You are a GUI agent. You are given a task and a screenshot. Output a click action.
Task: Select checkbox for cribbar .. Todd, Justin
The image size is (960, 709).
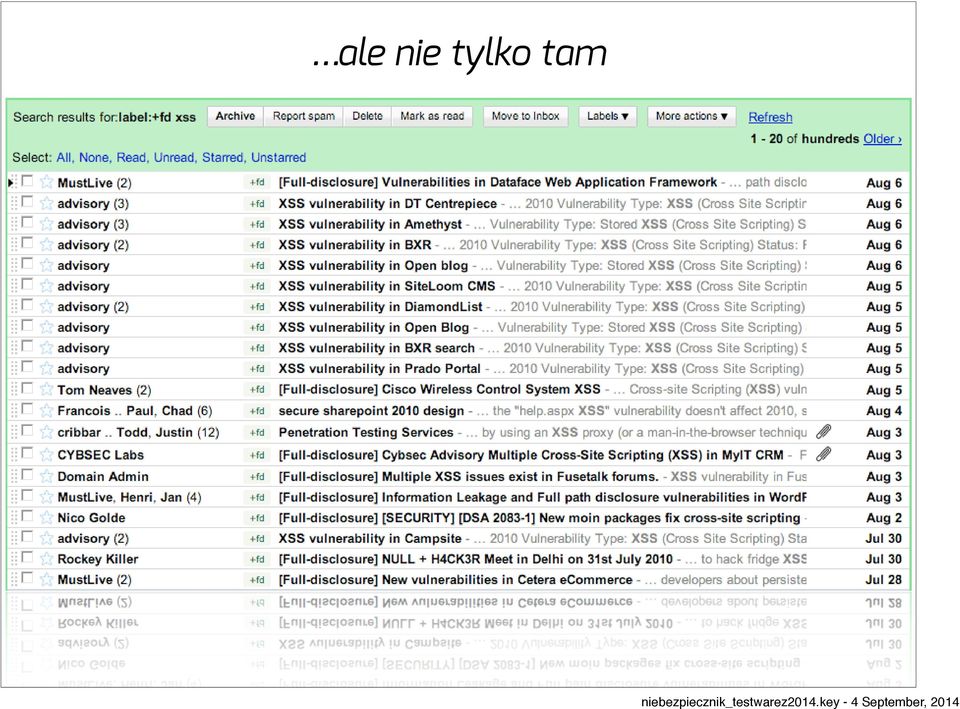pos(27,431)
